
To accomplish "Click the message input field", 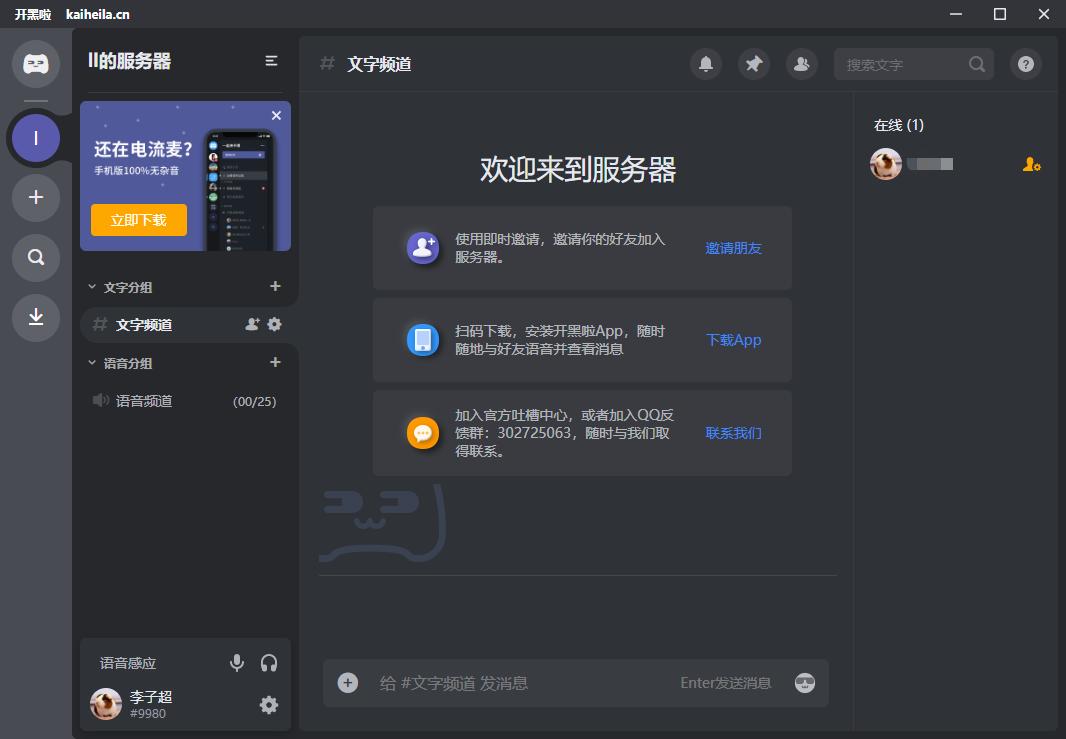I will (x=520, y=683).
